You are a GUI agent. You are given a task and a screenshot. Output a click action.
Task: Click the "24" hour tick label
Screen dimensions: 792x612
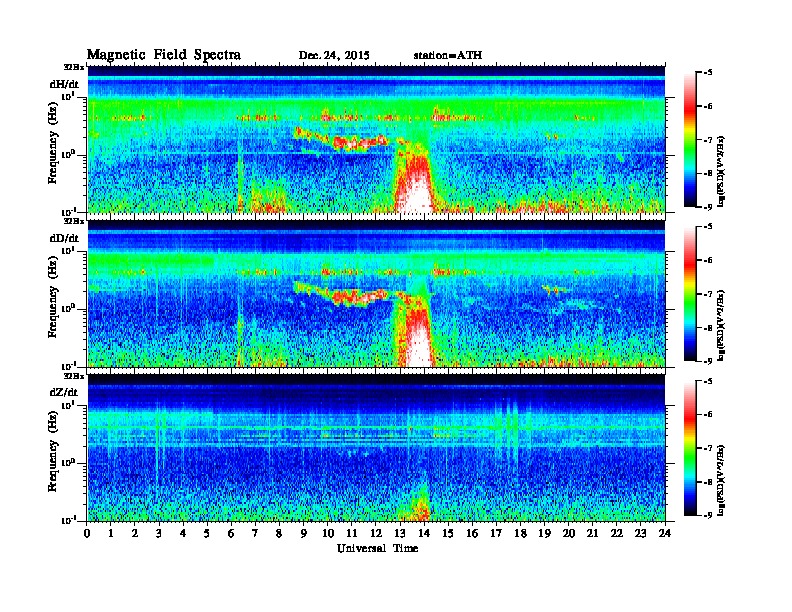[665, 534]
